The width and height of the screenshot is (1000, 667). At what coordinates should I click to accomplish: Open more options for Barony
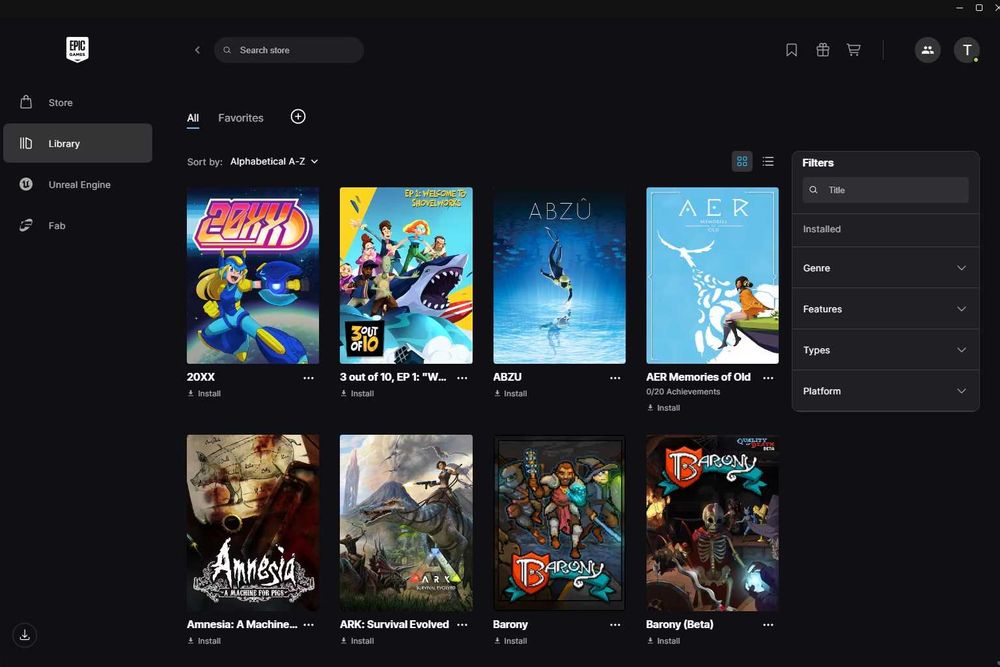(x=615, y=625)
